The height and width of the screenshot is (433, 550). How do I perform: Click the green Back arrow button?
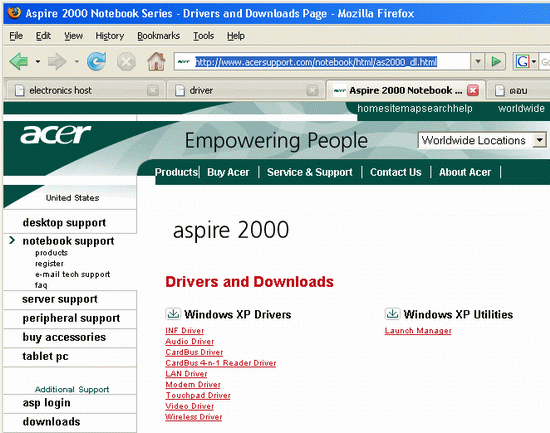[19, 62]
